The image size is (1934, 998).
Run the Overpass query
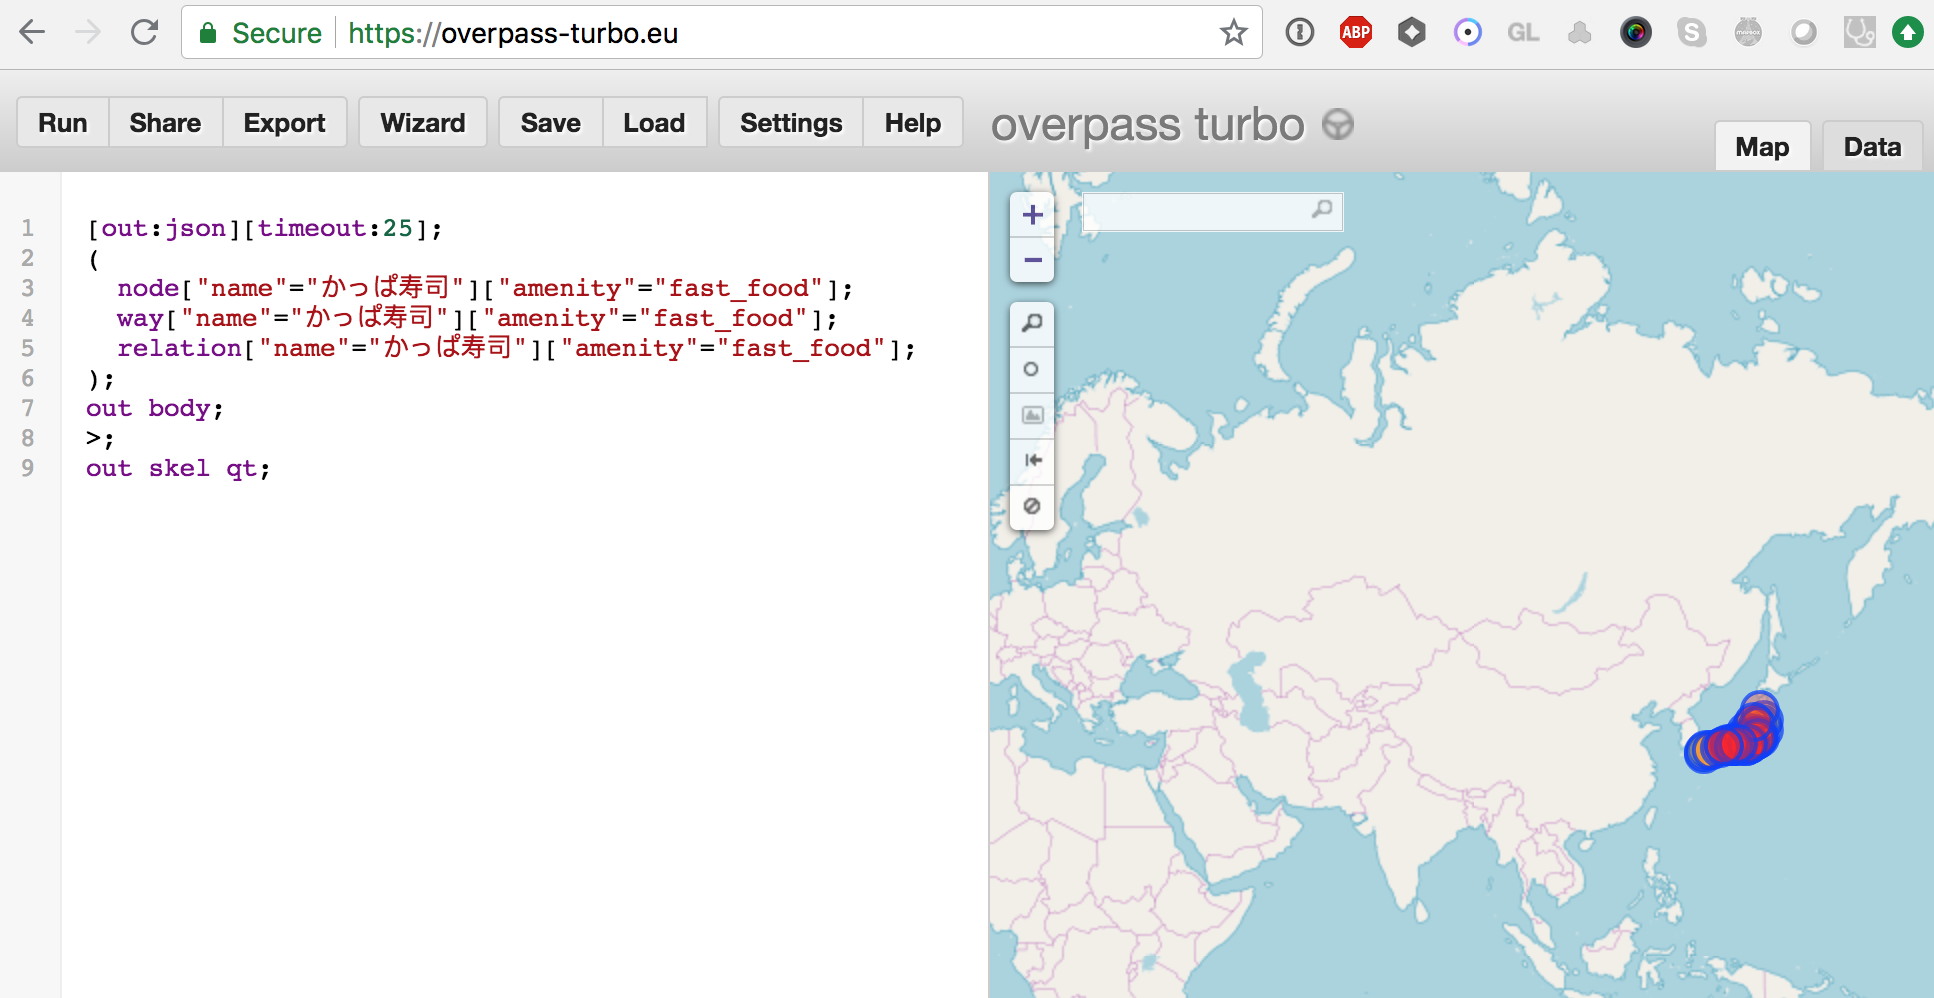pyautogui.click(x=63, y=122)
